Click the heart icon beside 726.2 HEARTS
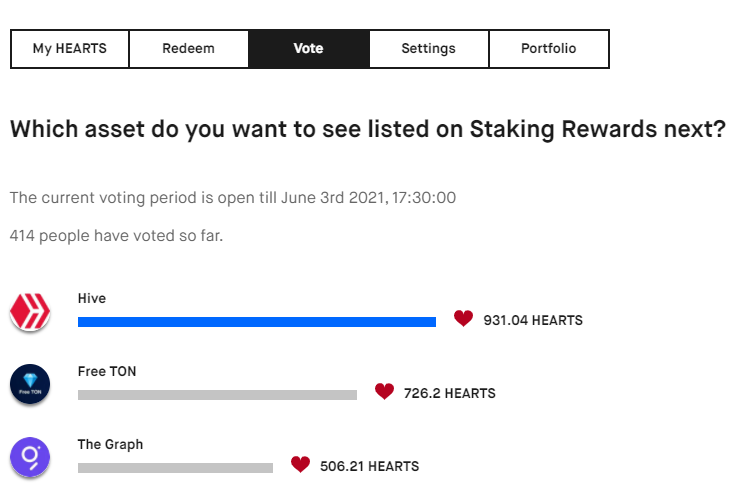The image size is (742, 495). pos(384,391)
